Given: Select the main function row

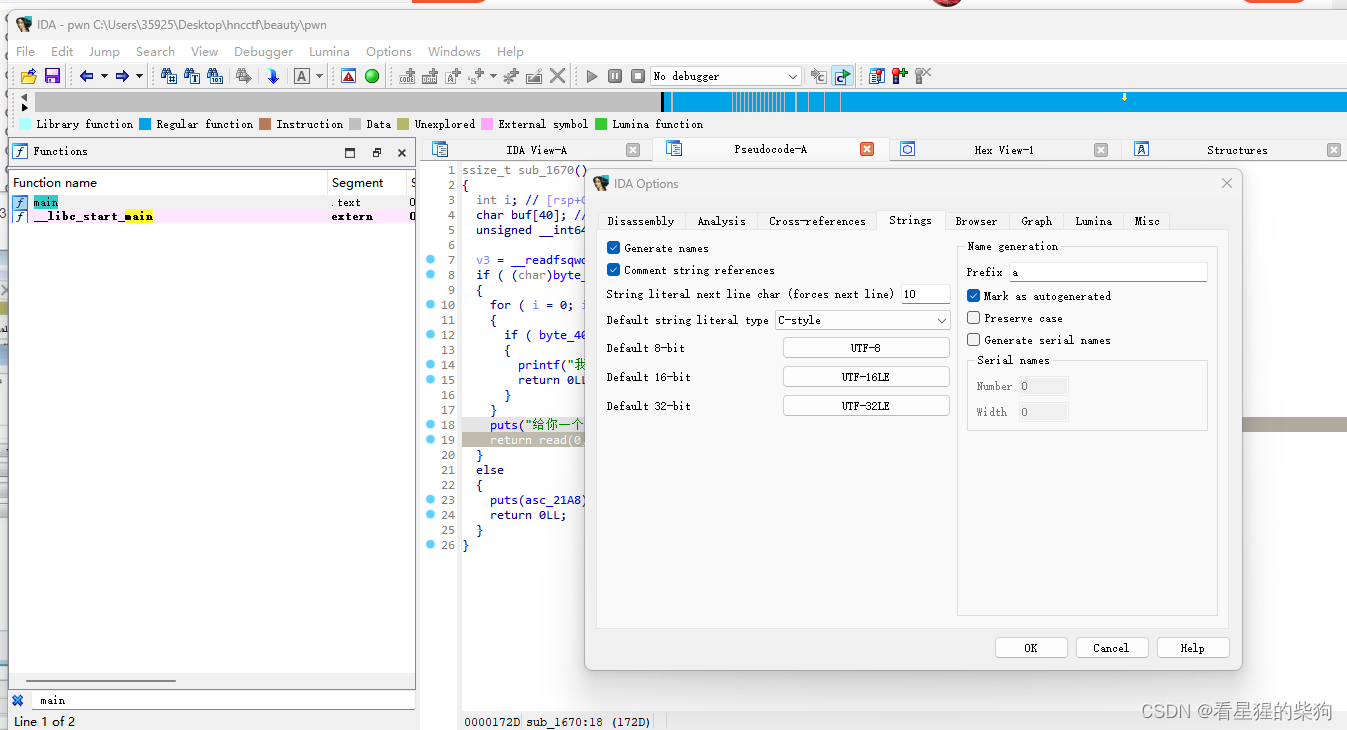Looking at the screenshot, I should [212, 202].
